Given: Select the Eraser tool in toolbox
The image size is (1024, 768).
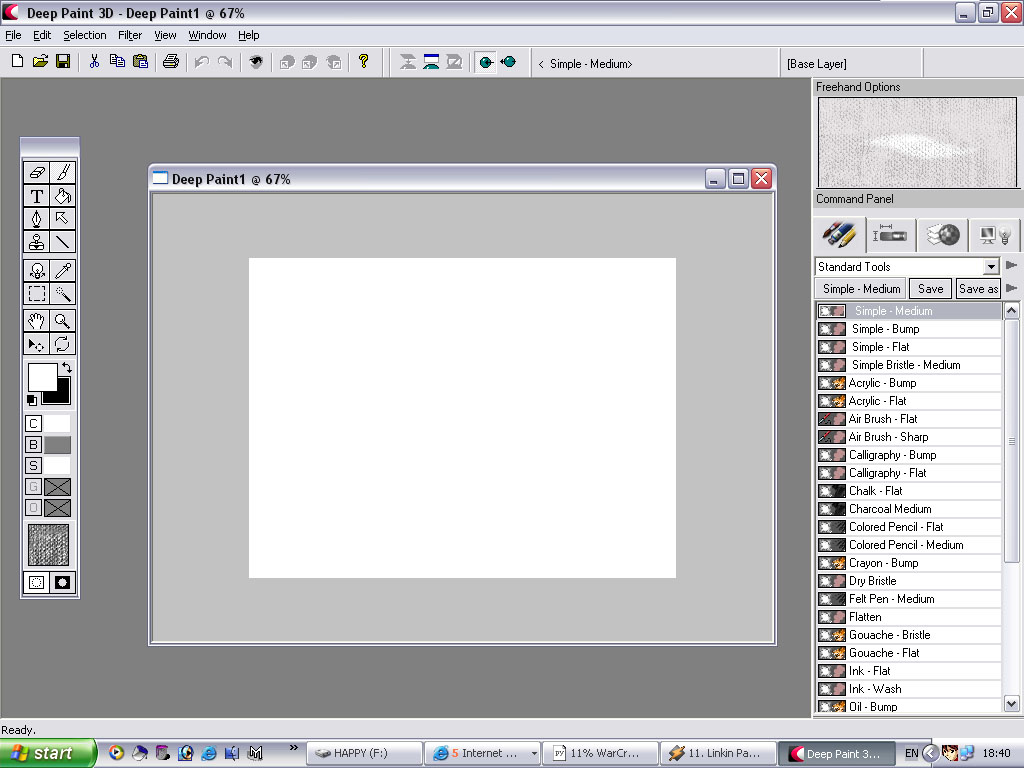Looking at the screenshot, I should [37, 172].
